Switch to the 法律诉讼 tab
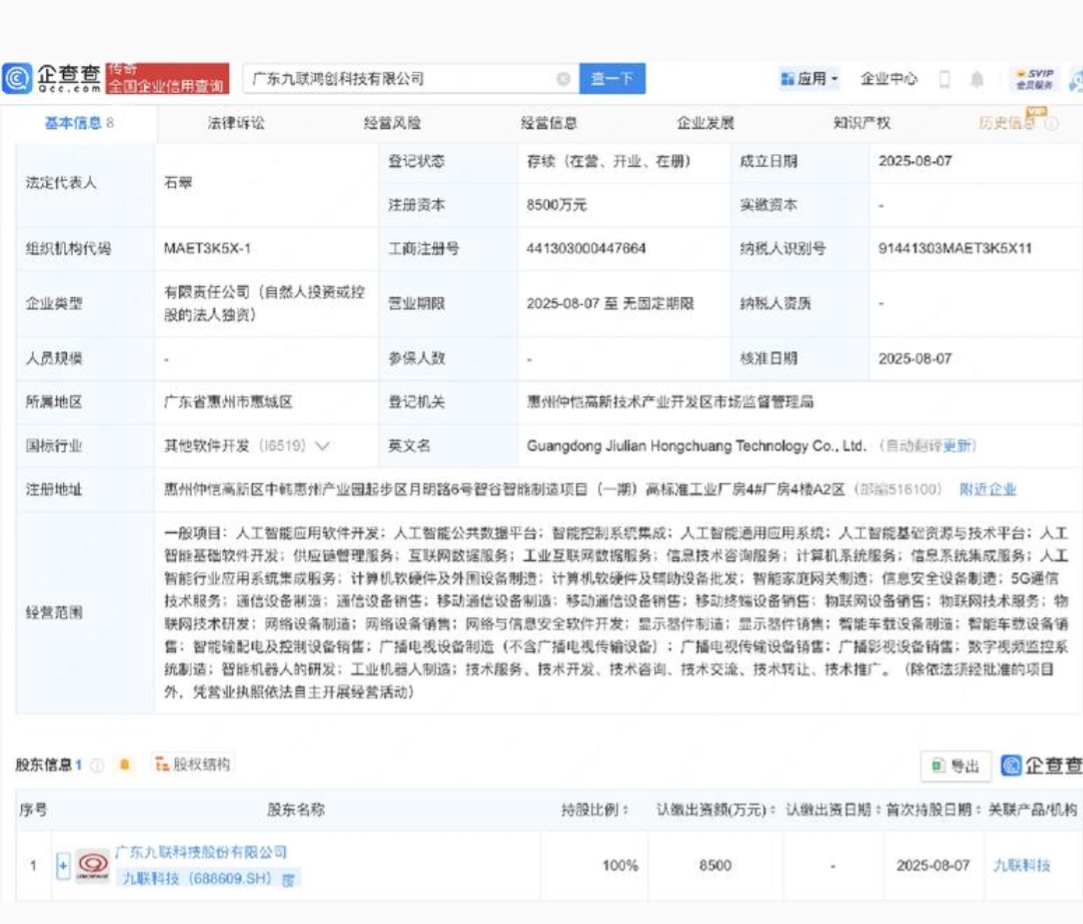Screen dimensions: 1083x924 click(x=236, y=124)
